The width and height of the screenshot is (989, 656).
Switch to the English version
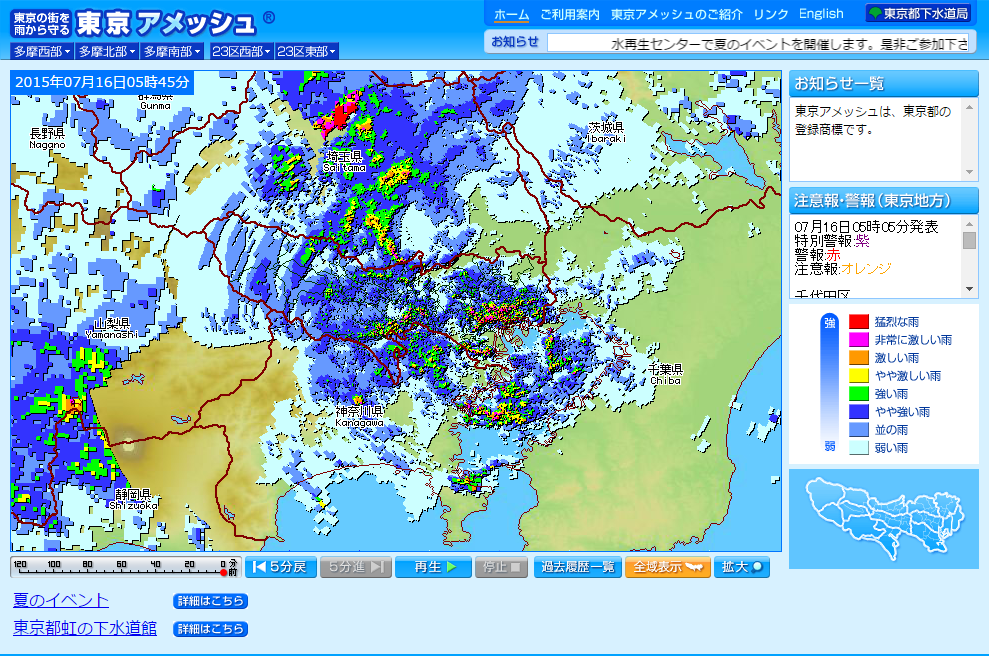(x=821, y=14)
